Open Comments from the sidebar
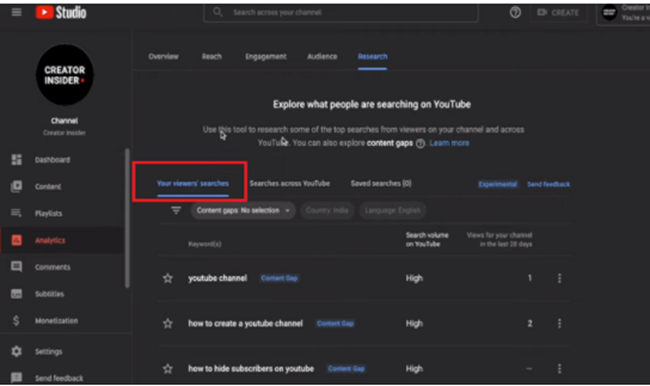This screenshot has height=386, width=650. [53, 267]
